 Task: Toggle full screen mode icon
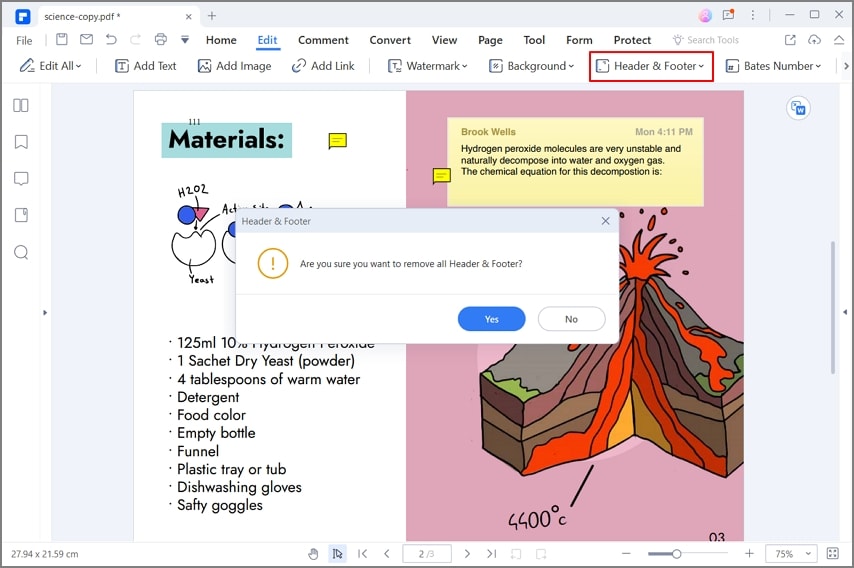click(833, 554)
